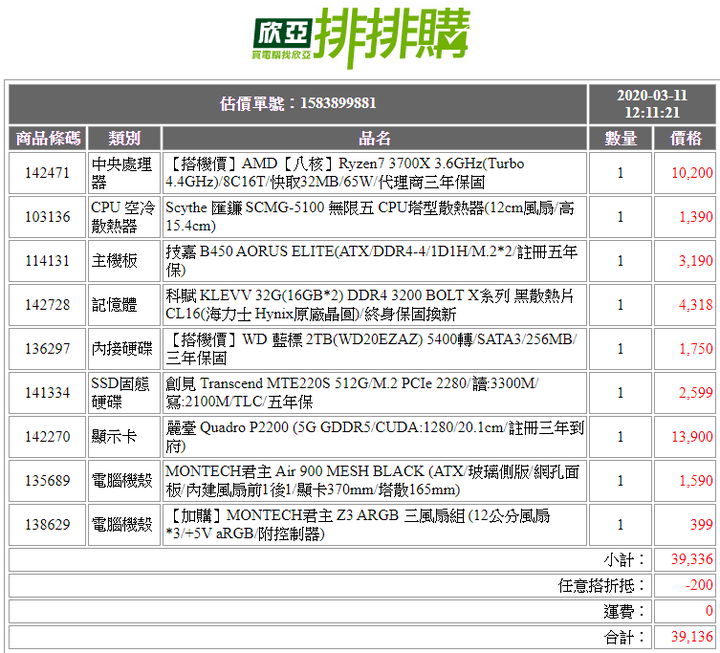The width and height of the screenshot is (720, 653).
Task: Select barcode 103136
Action: [x=47, y=217]
